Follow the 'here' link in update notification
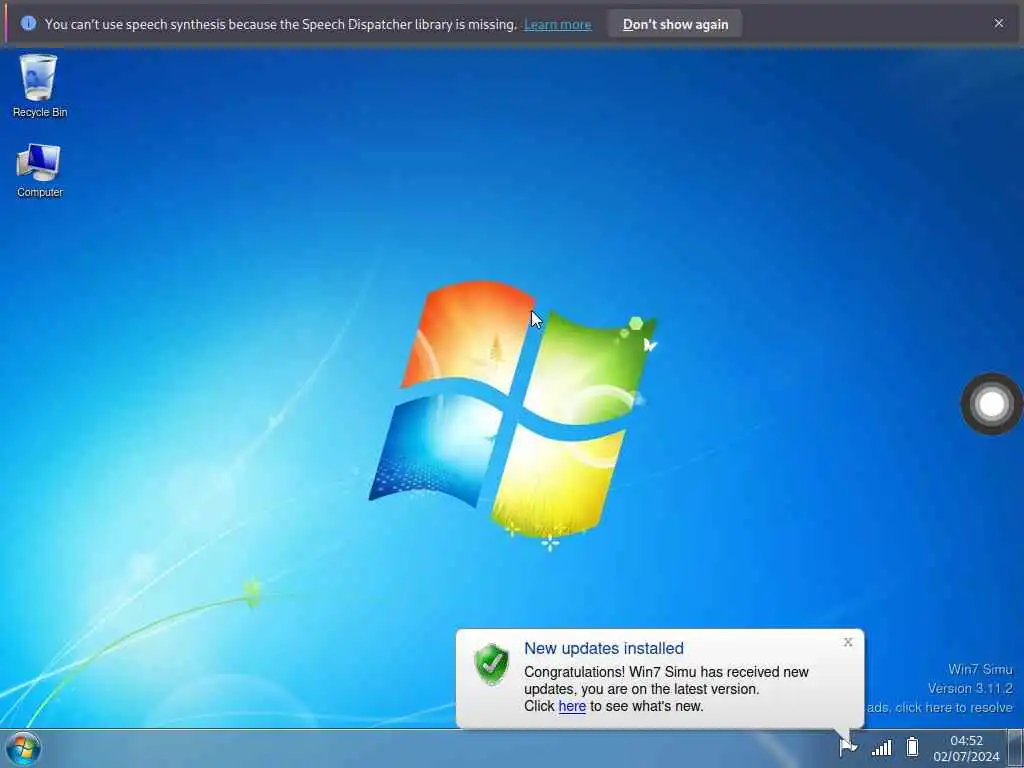Viewport: 1024px width, 768px height. tap(572, 706)
